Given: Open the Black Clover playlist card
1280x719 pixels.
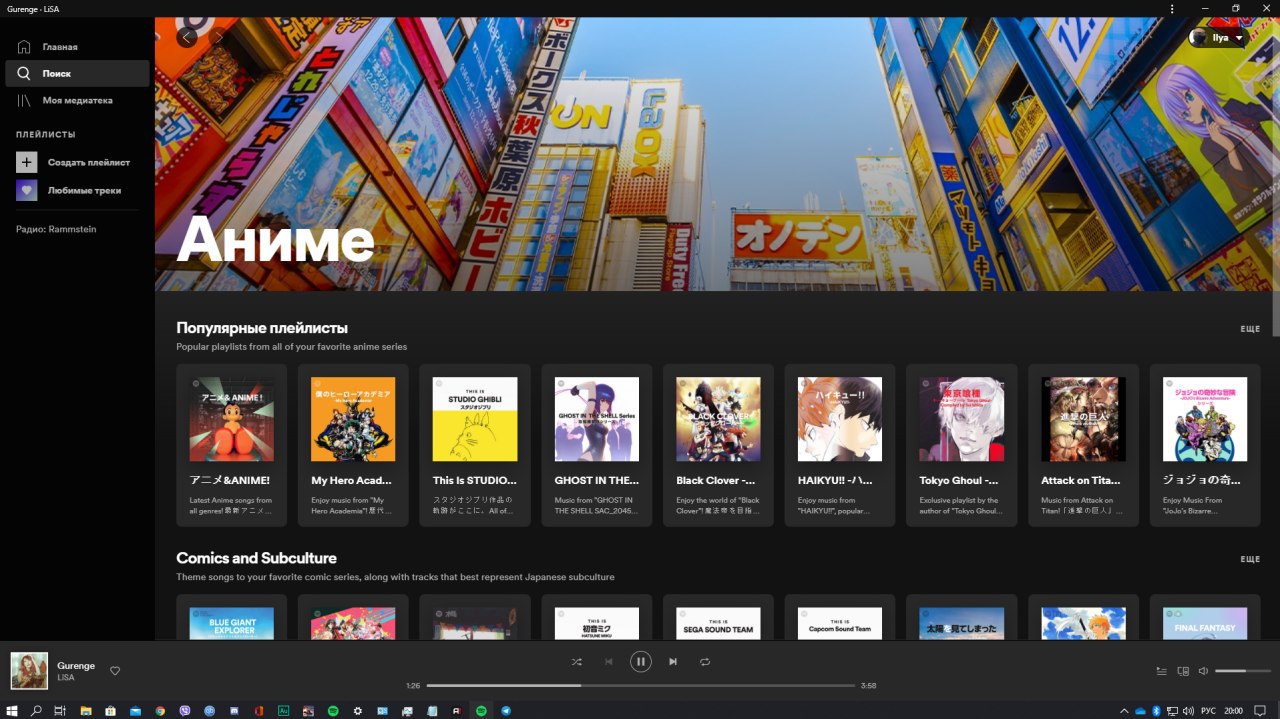Looking at the screenshot, I should (x=718, y=445).
